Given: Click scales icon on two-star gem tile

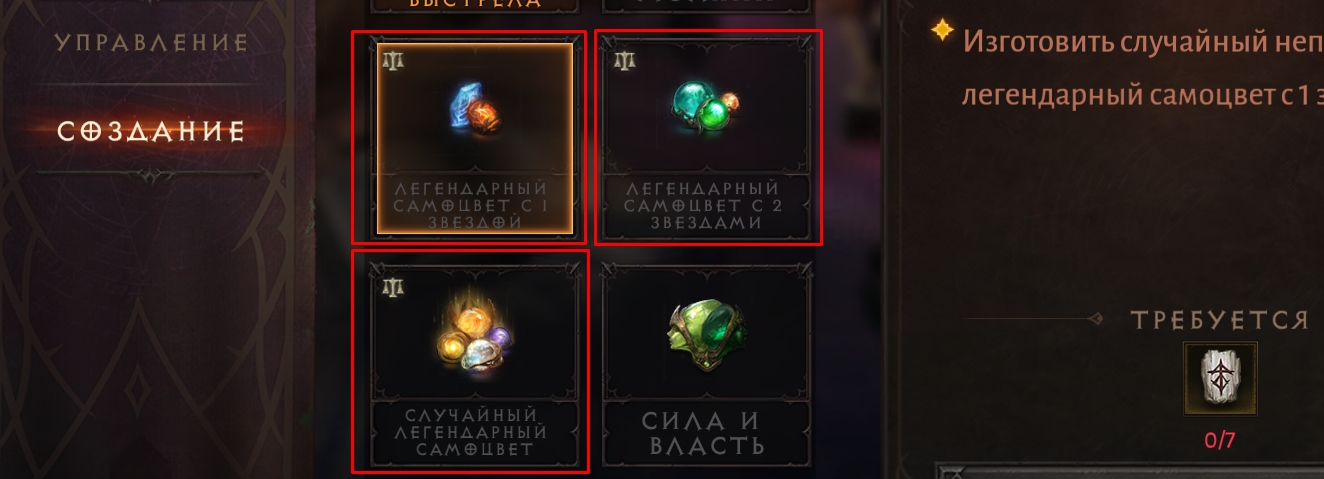Looking at the screenshot, I should point(626,59).
